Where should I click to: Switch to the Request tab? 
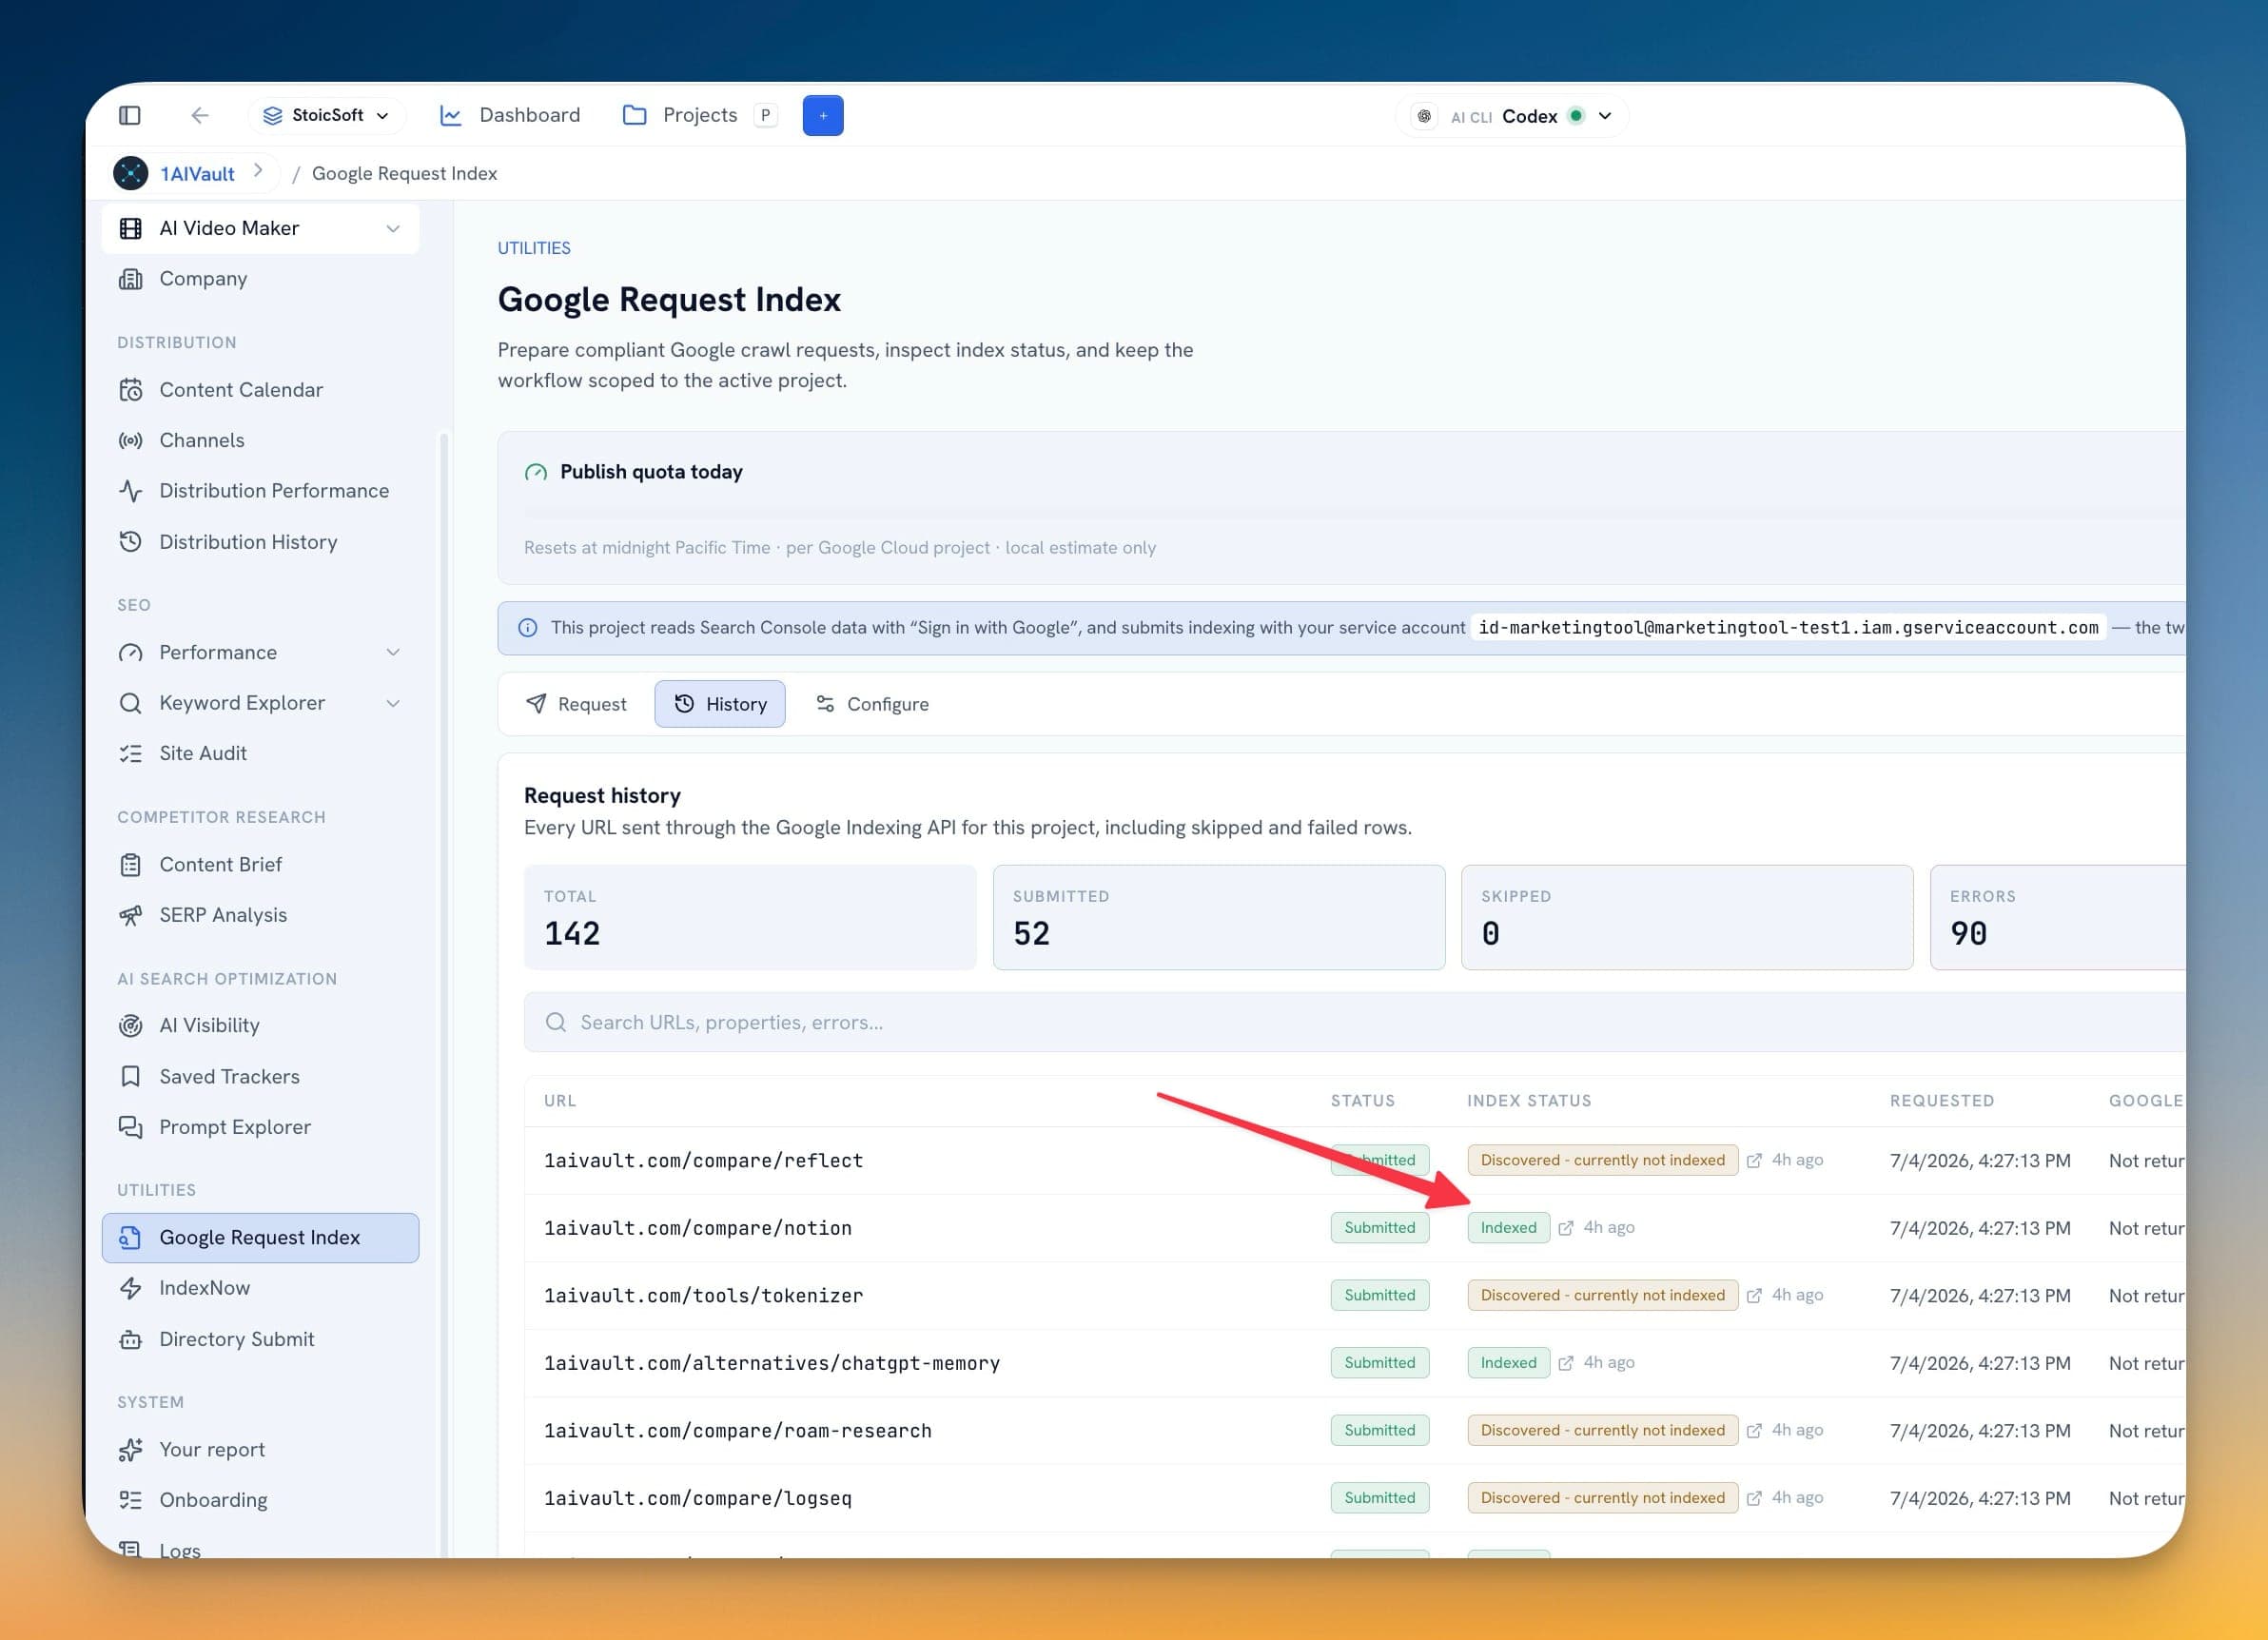point(577,704)
